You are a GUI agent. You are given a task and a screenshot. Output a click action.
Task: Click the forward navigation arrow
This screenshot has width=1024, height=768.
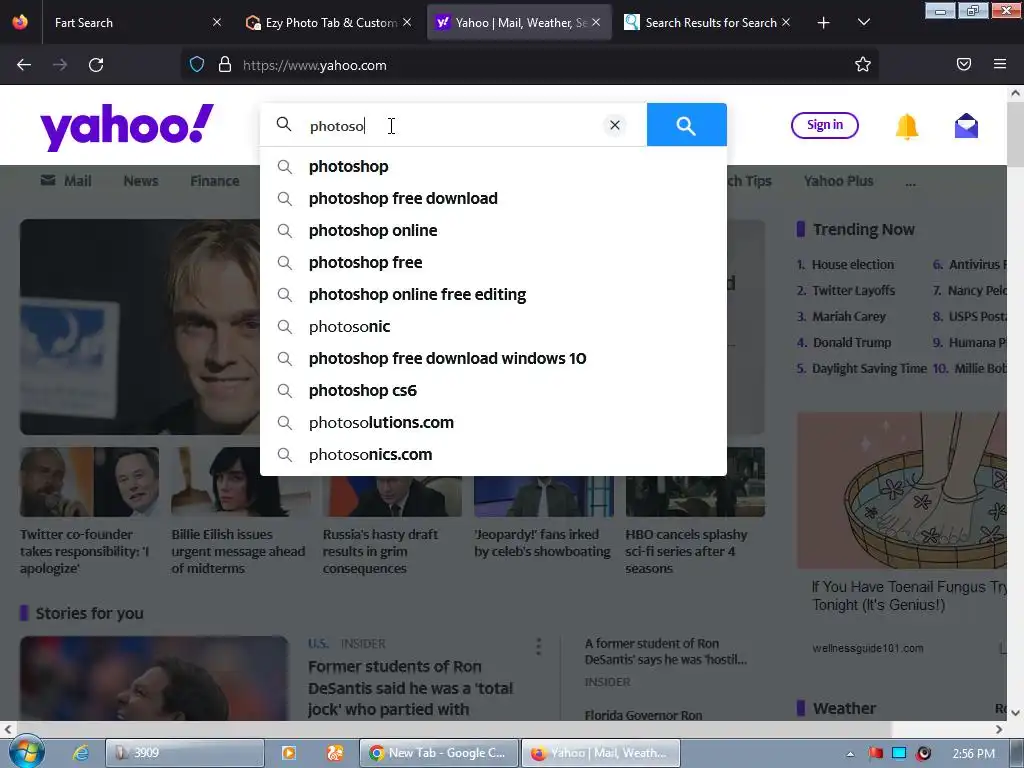pos(59,65)
